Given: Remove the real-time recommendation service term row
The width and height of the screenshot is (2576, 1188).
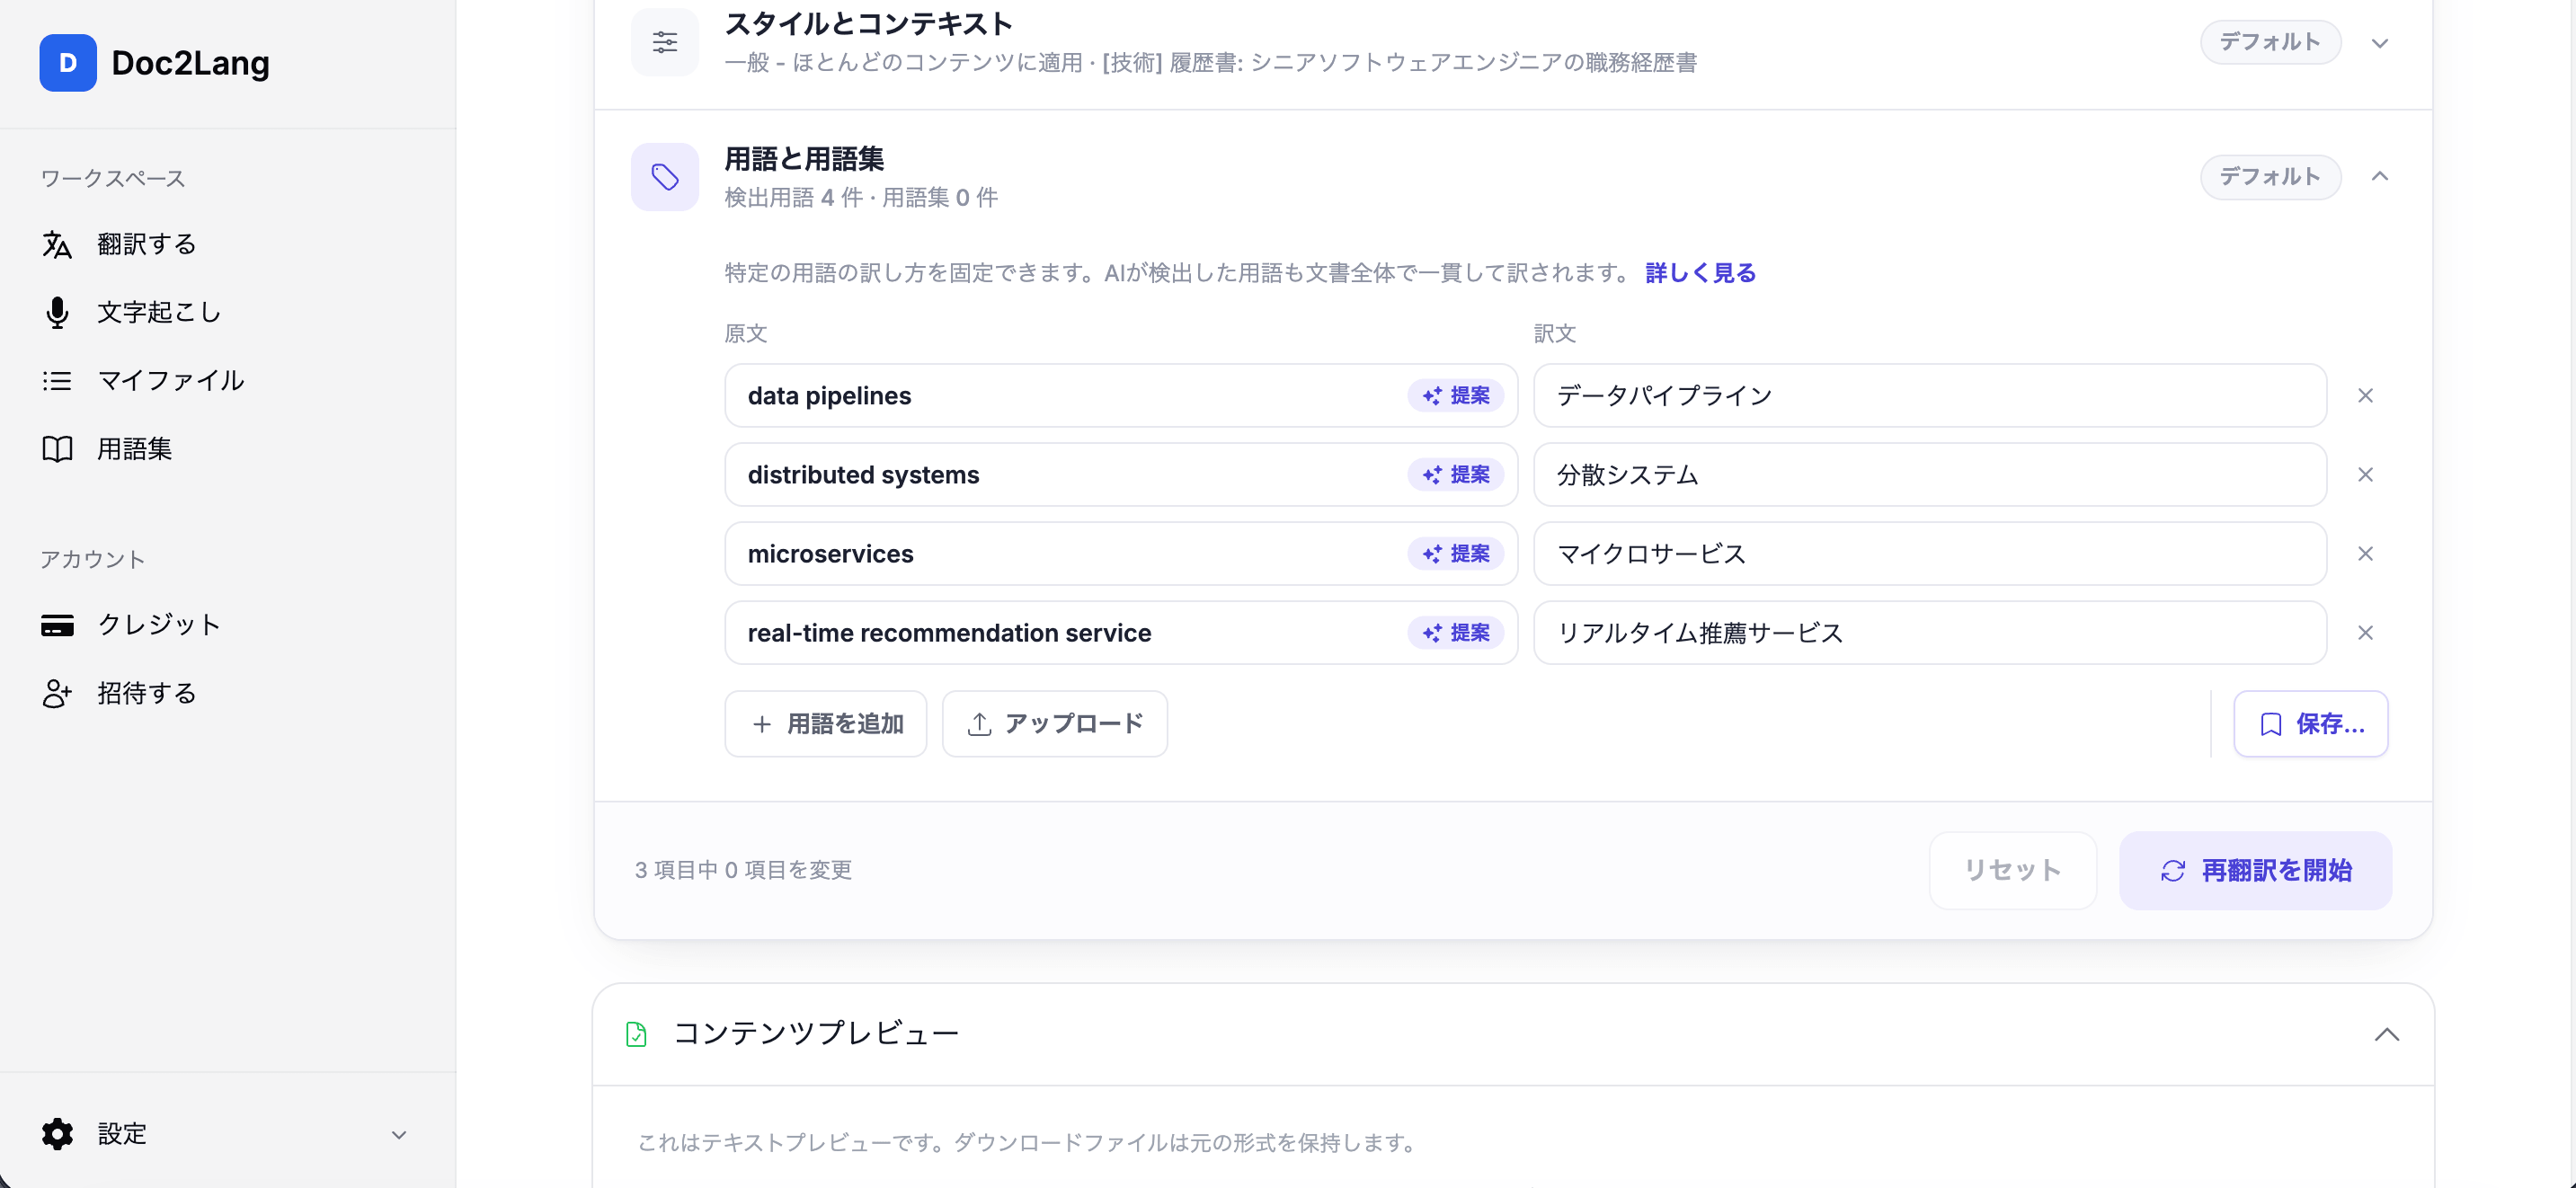Looking at the screenshot, I should (2365, 632).
